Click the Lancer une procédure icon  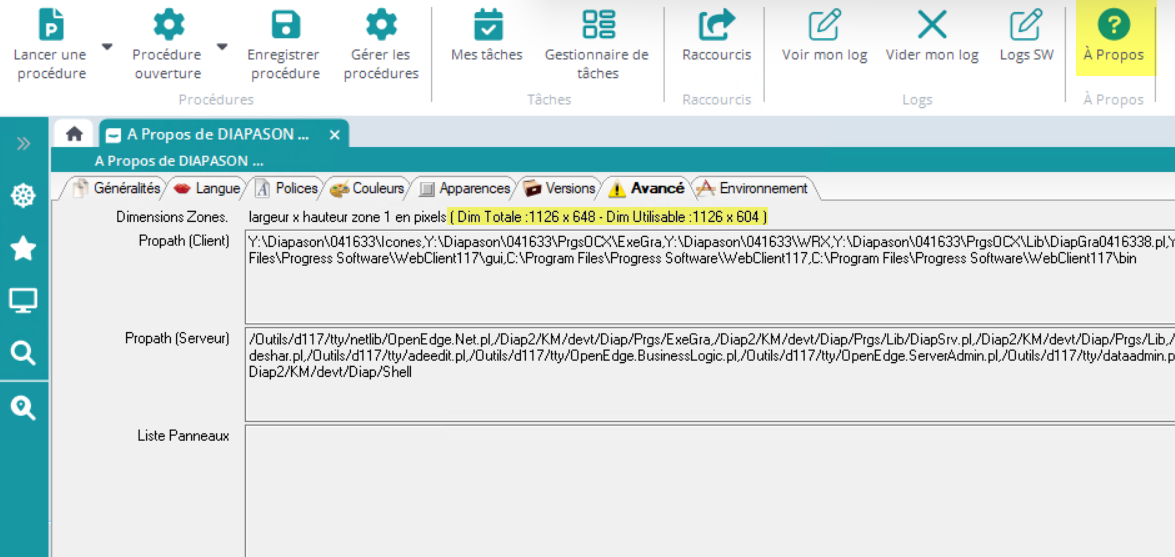coord(50,25)
